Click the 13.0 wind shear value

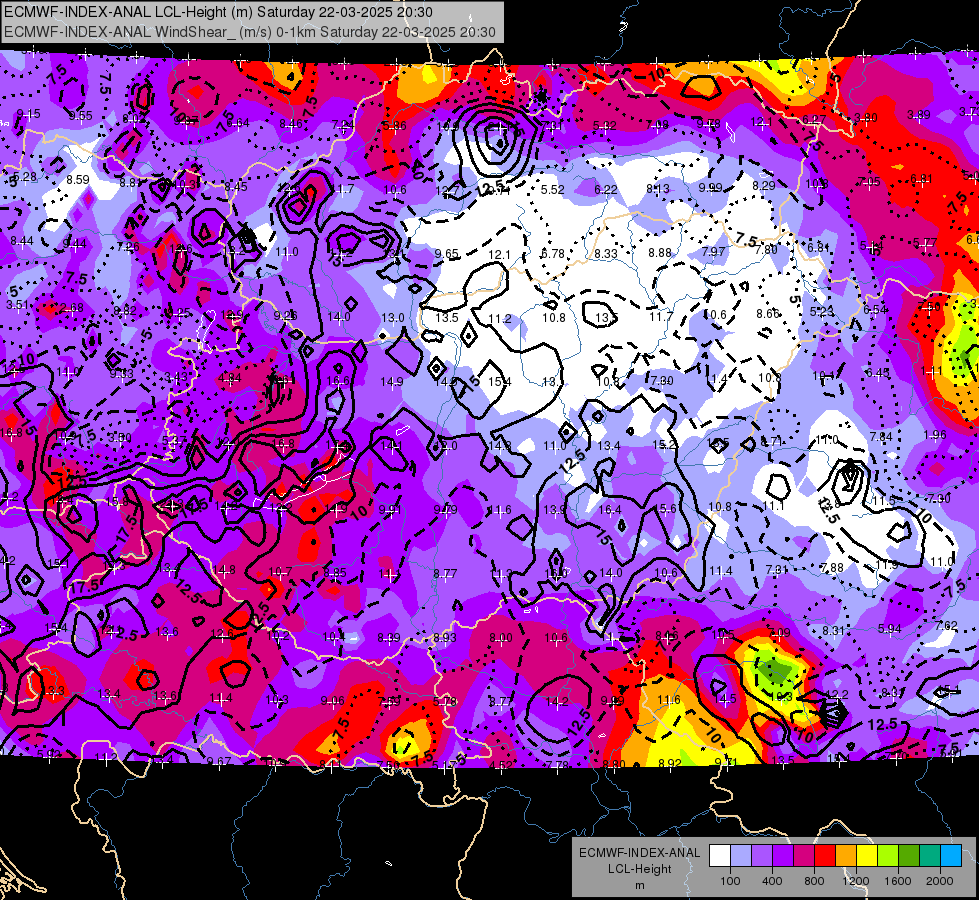click(x=393, y=317)
